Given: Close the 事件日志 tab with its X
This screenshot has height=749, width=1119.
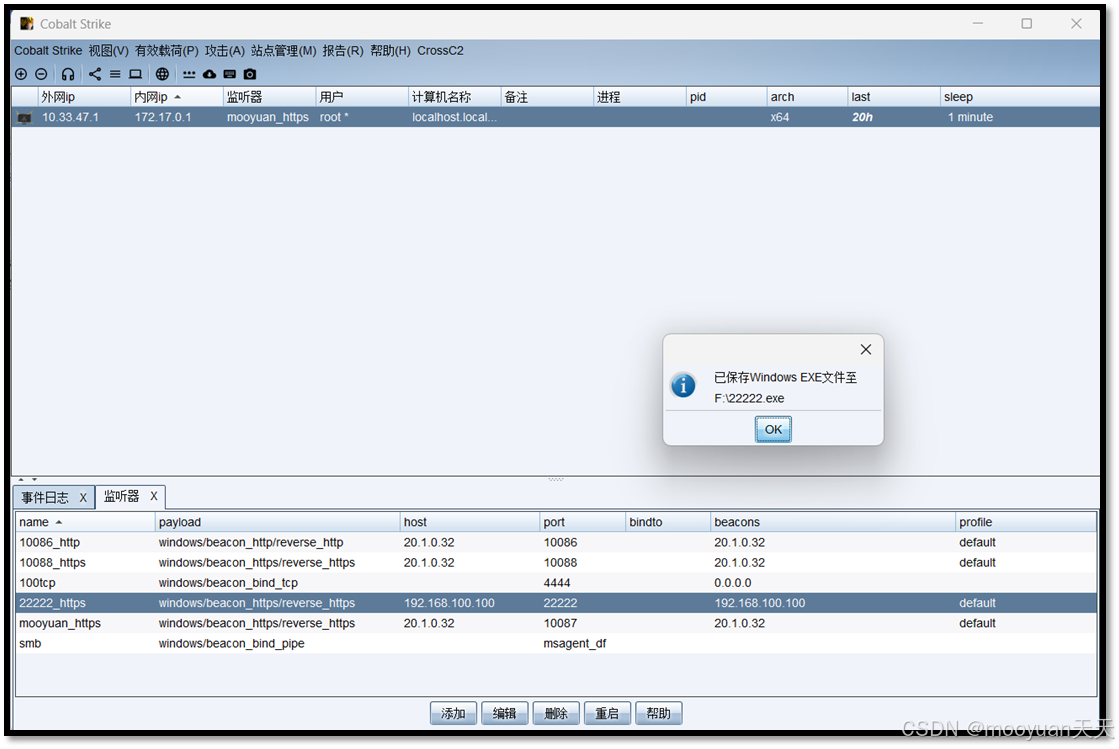Looking at the screenshot, I should [x=83, y=498].
